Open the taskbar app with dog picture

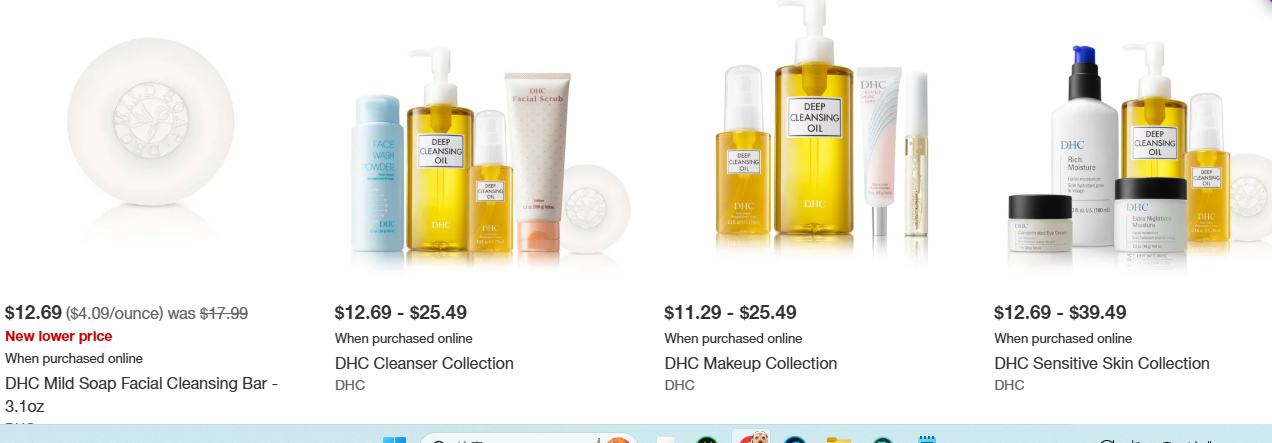750,437
